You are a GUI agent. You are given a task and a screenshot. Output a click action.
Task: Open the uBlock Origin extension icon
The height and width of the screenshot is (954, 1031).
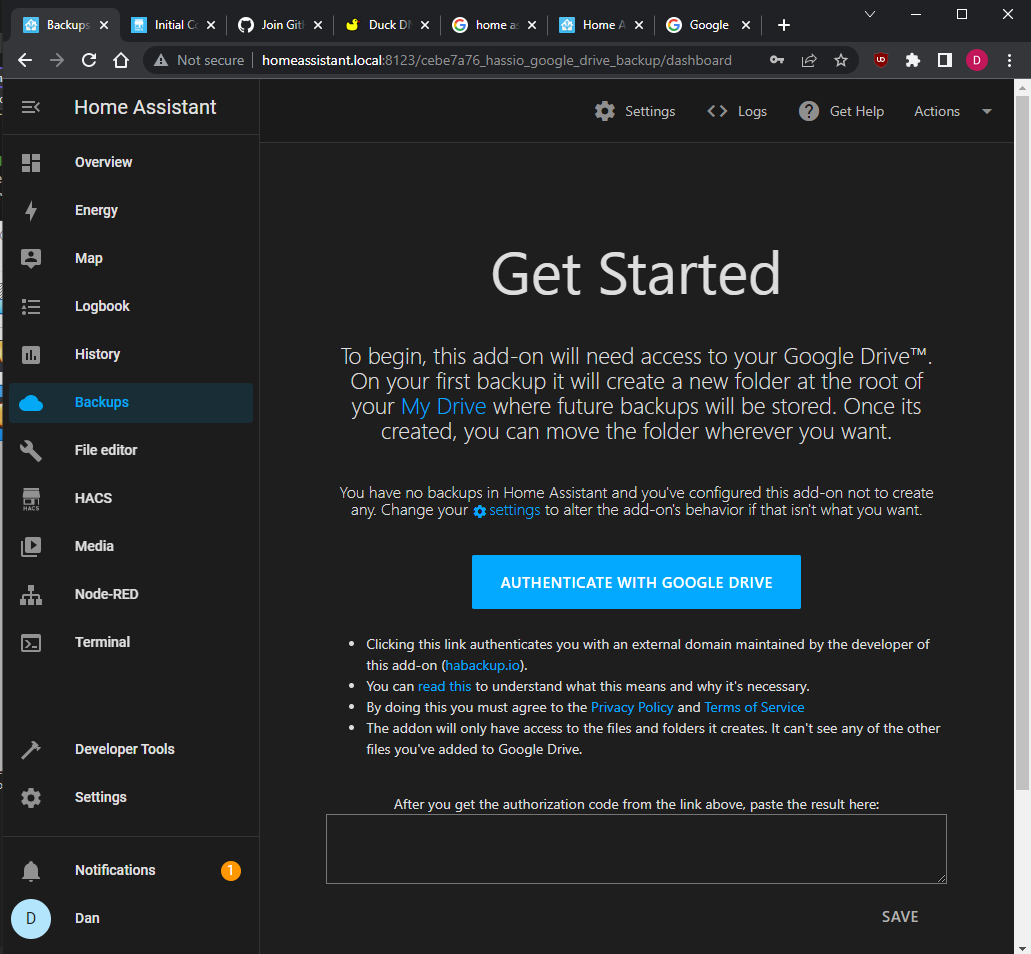pos(880,60)
